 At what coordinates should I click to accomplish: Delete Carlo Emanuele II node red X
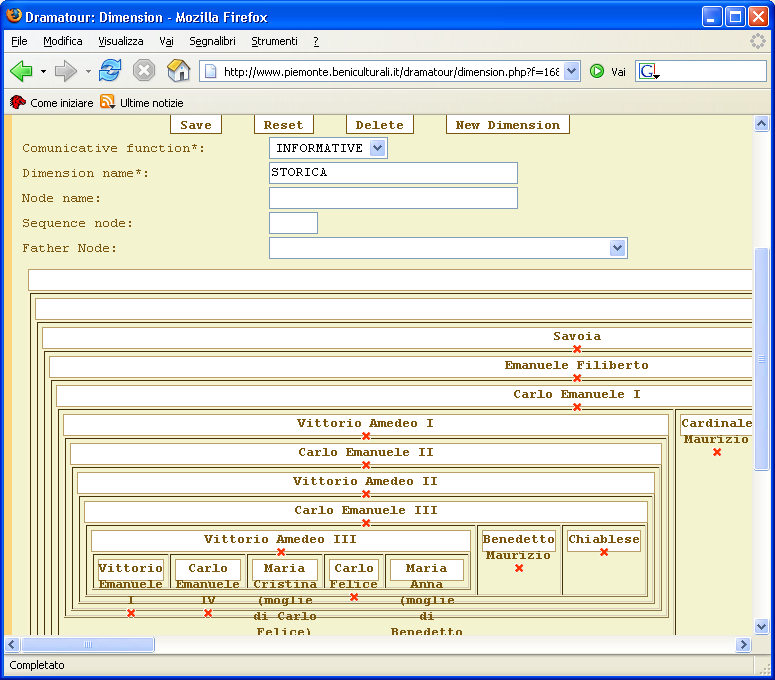pos(366,465)
